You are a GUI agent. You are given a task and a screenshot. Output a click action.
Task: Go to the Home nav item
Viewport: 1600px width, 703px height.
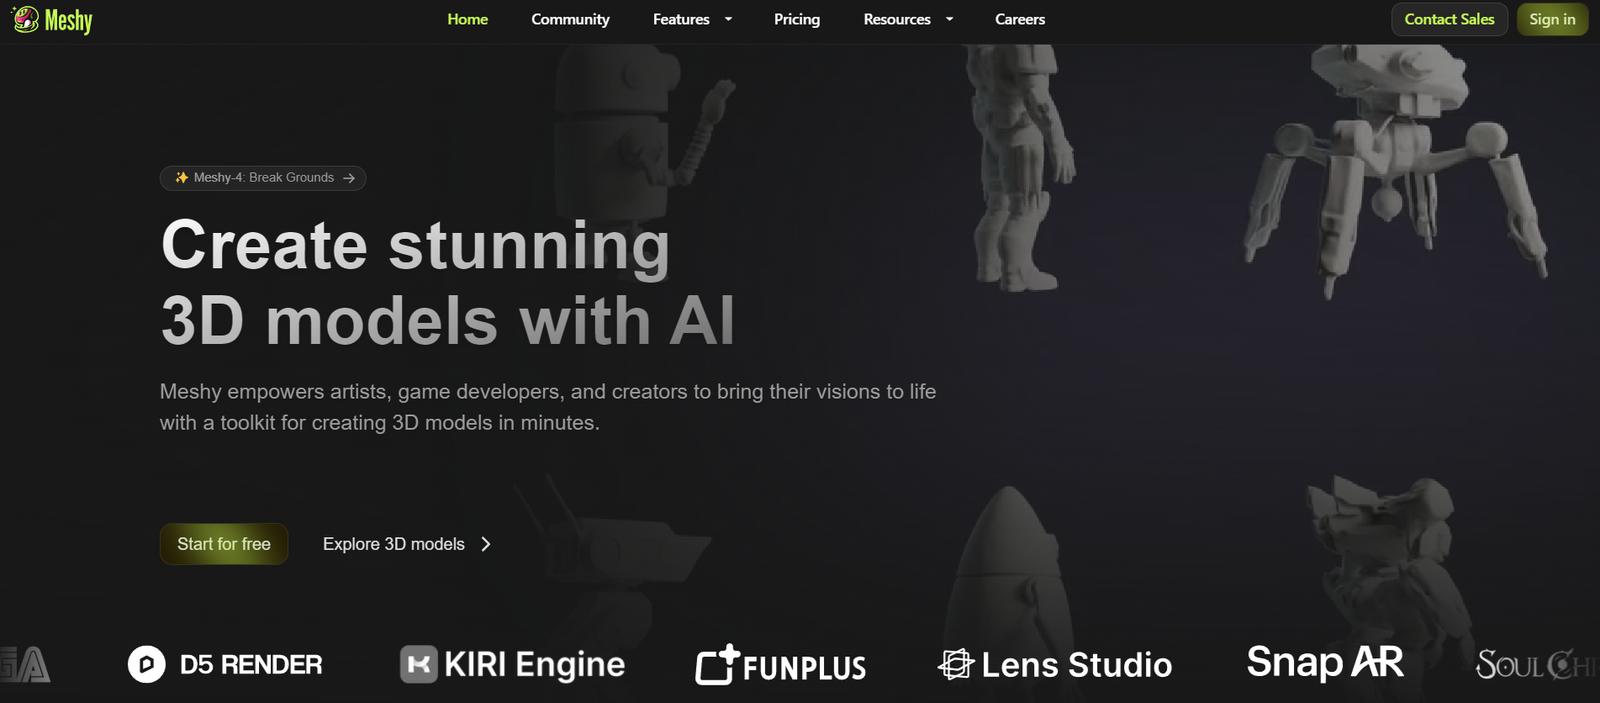coord(467,19)
